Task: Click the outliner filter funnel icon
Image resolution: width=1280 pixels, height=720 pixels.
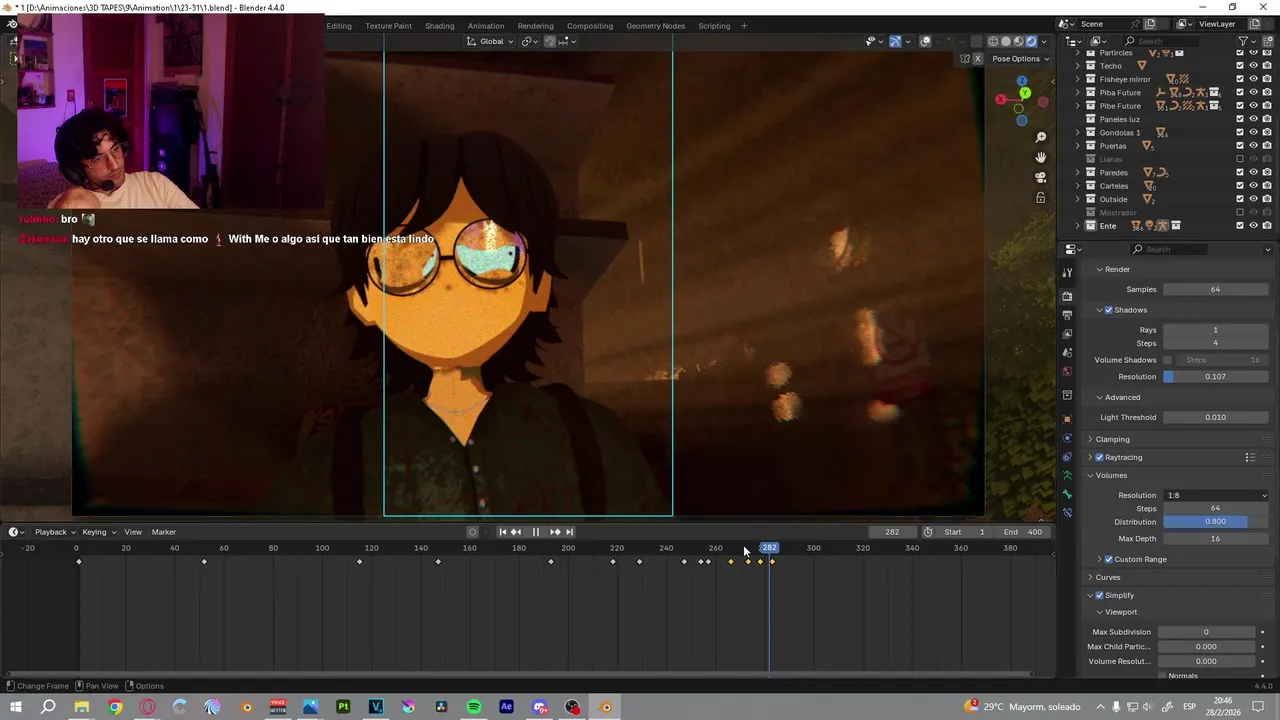Action: coord(1243,41)
